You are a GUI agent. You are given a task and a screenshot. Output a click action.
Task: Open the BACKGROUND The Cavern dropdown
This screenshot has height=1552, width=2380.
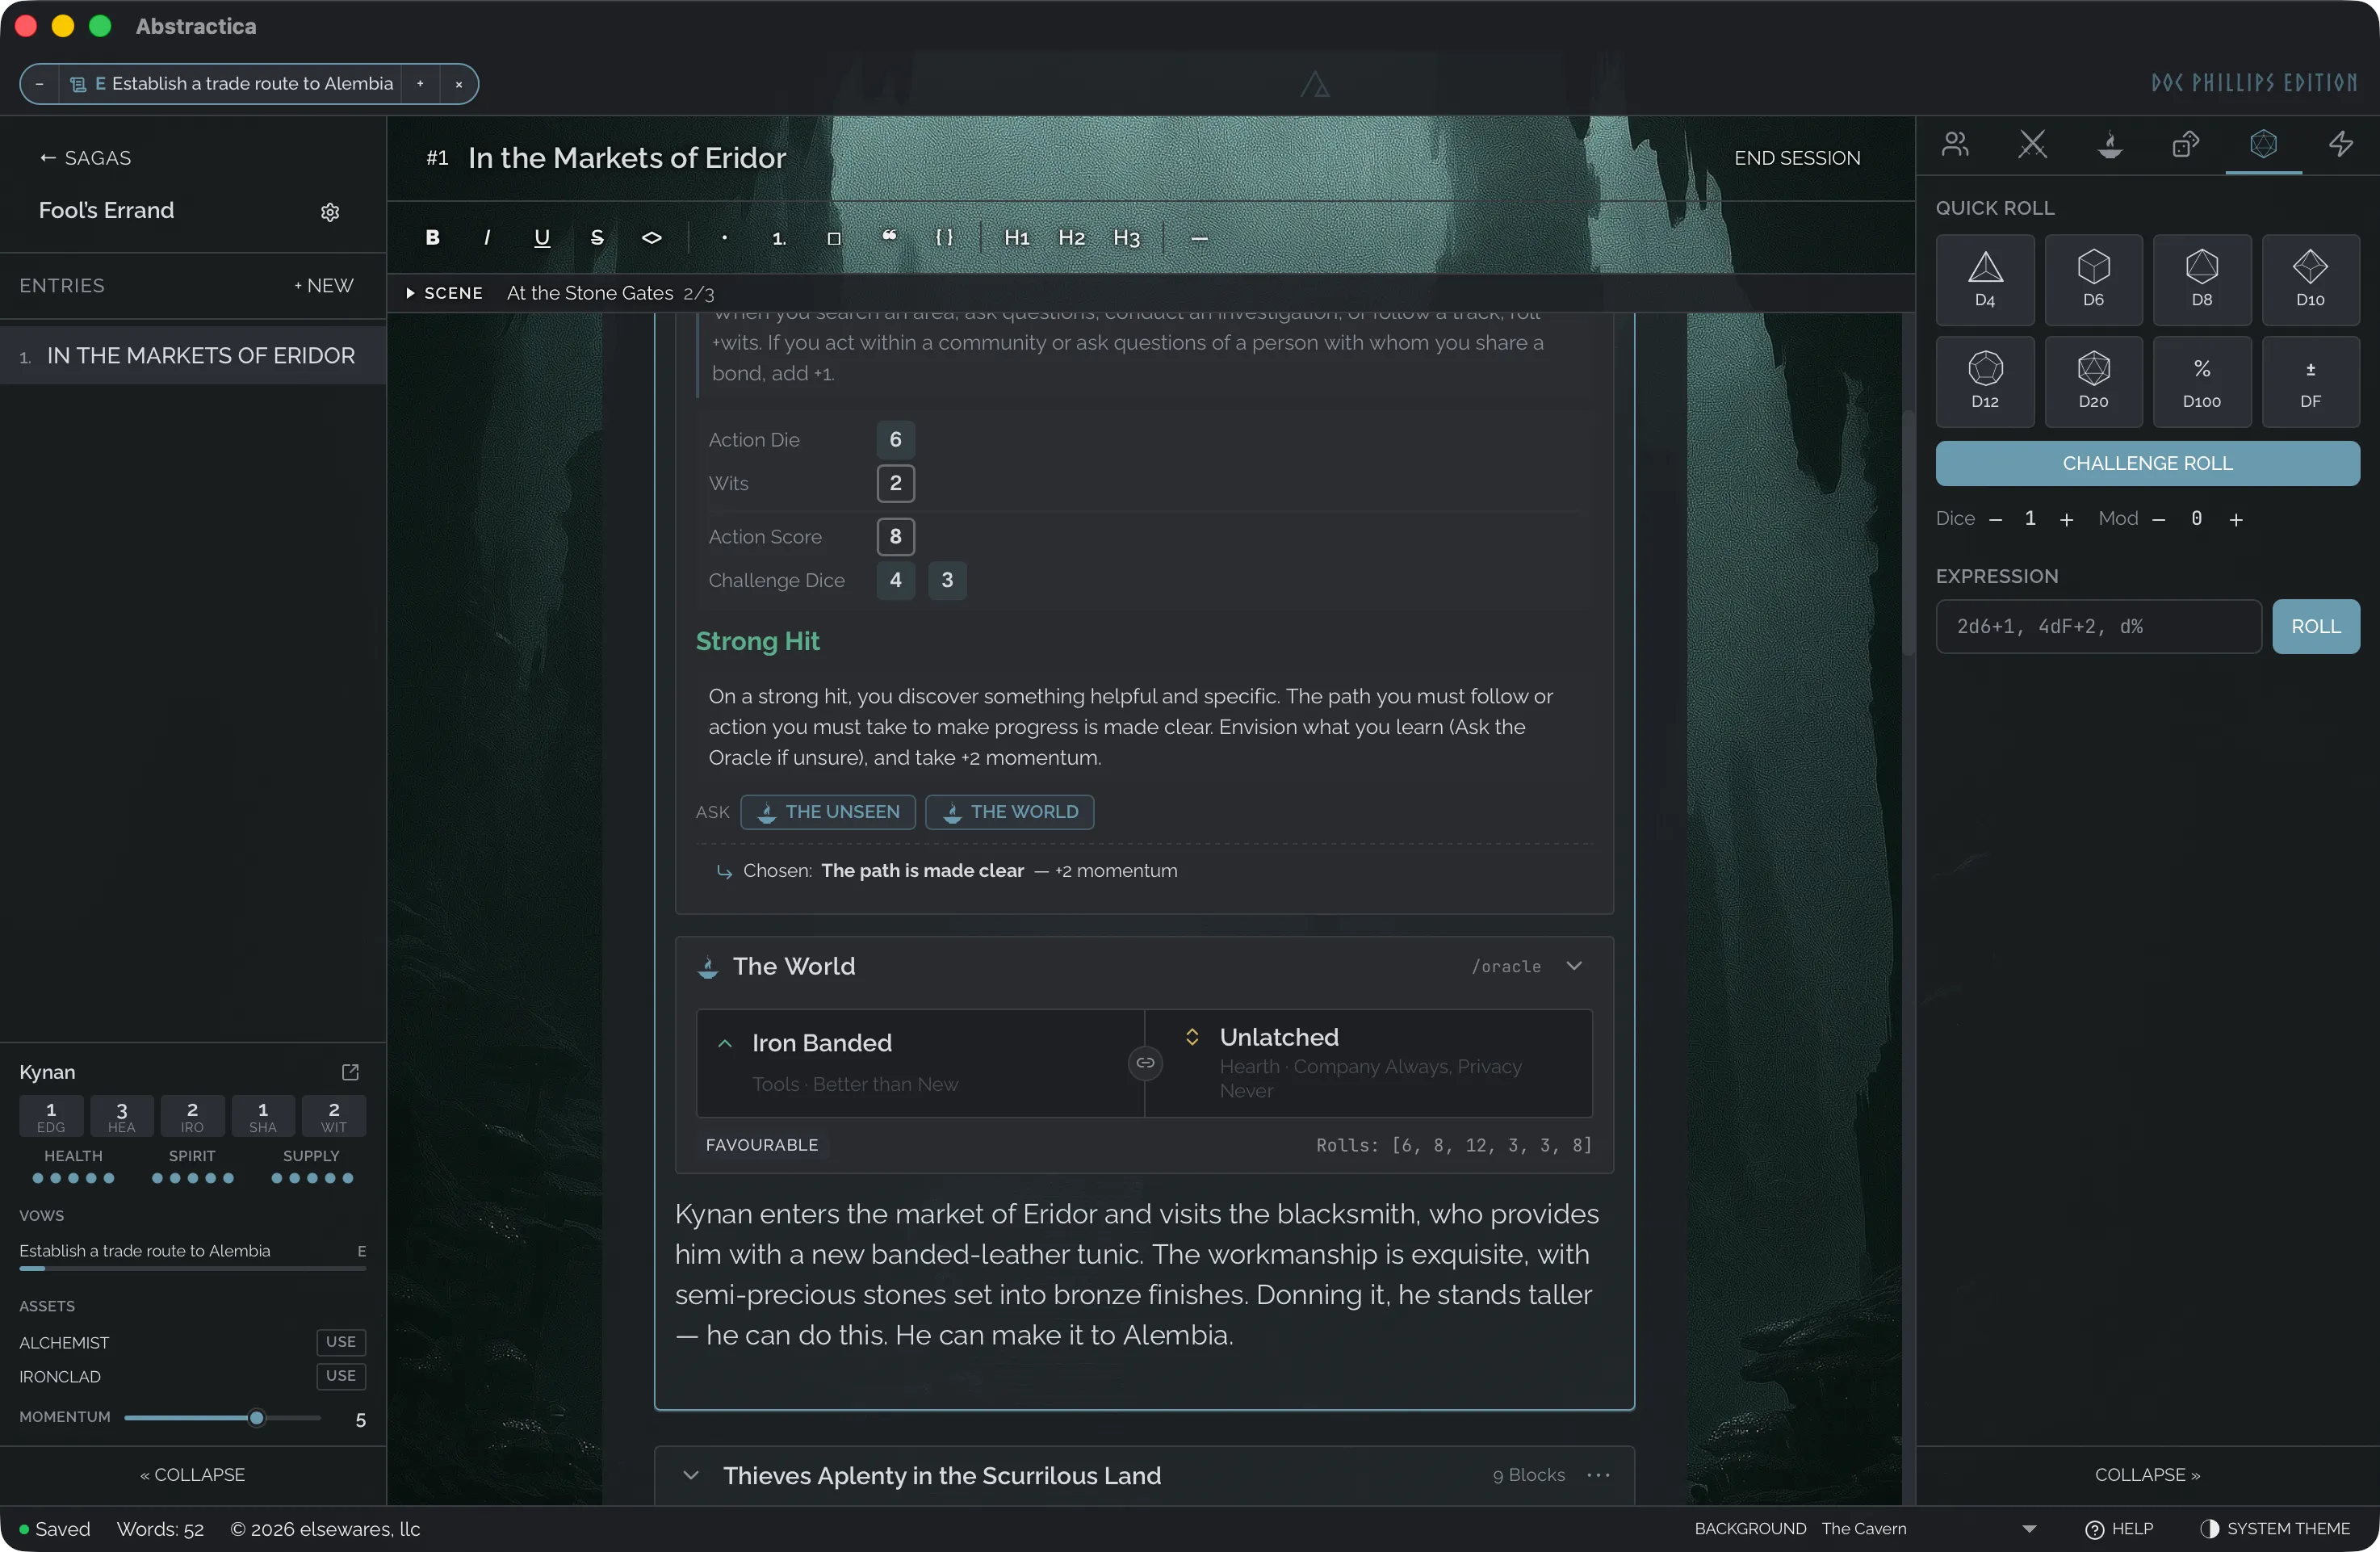[x=1930, y=1529]
